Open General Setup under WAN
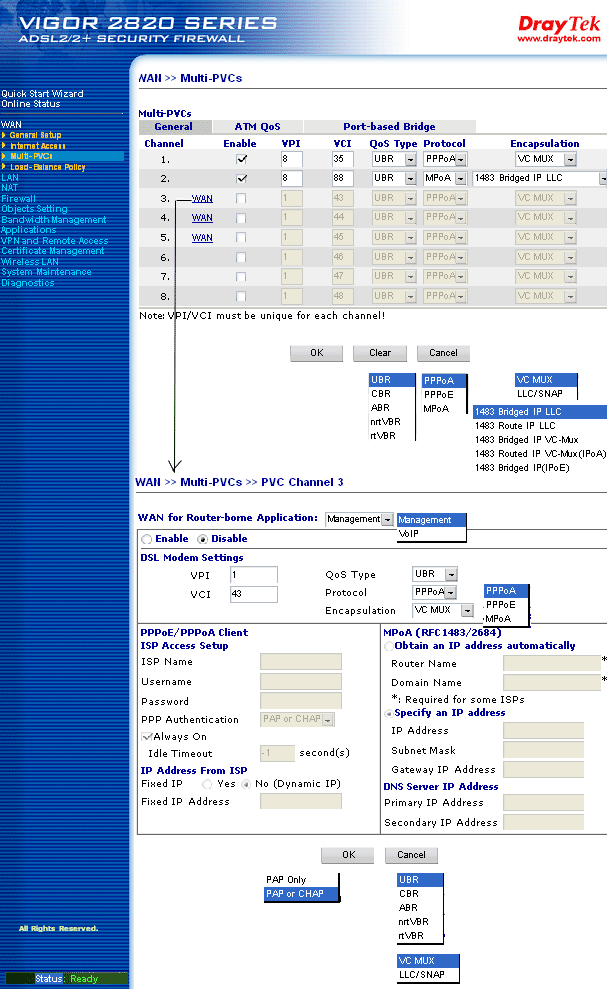This screenshot has height=992, width=607. pyautogui.click(x=35, y=135)
